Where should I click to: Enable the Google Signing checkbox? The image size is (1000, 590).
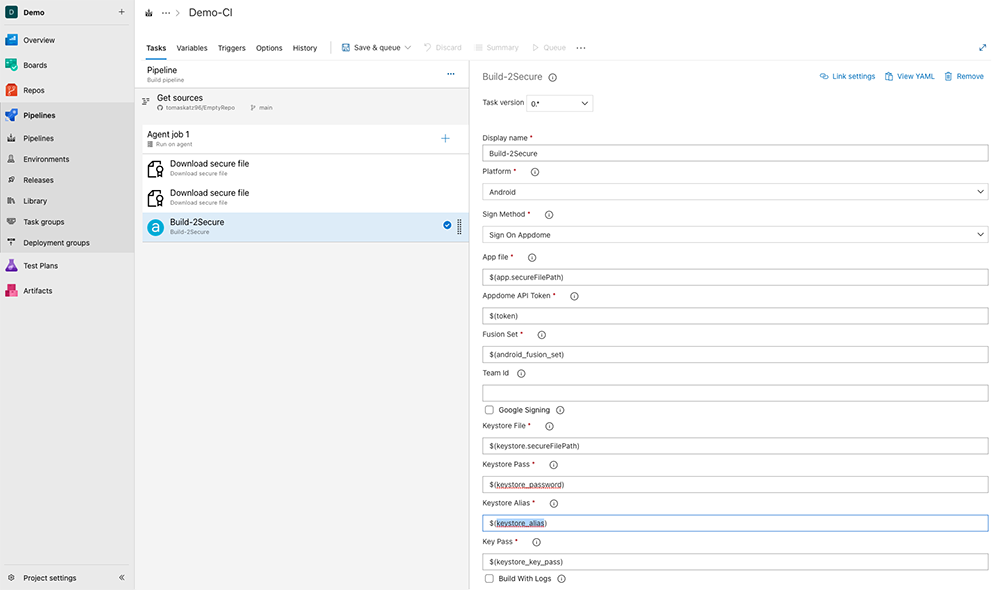tap(489, 409)
